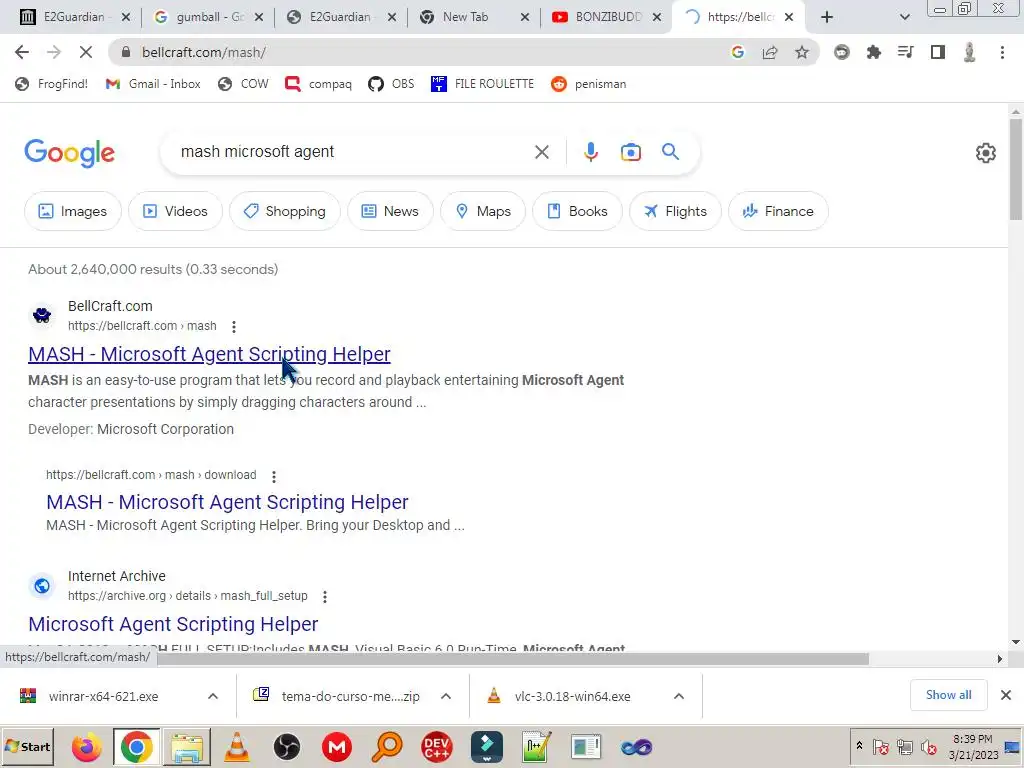Switch to the New Tab tab
The height and width of the screenshot is (768, 1024).
click(472, 17)
